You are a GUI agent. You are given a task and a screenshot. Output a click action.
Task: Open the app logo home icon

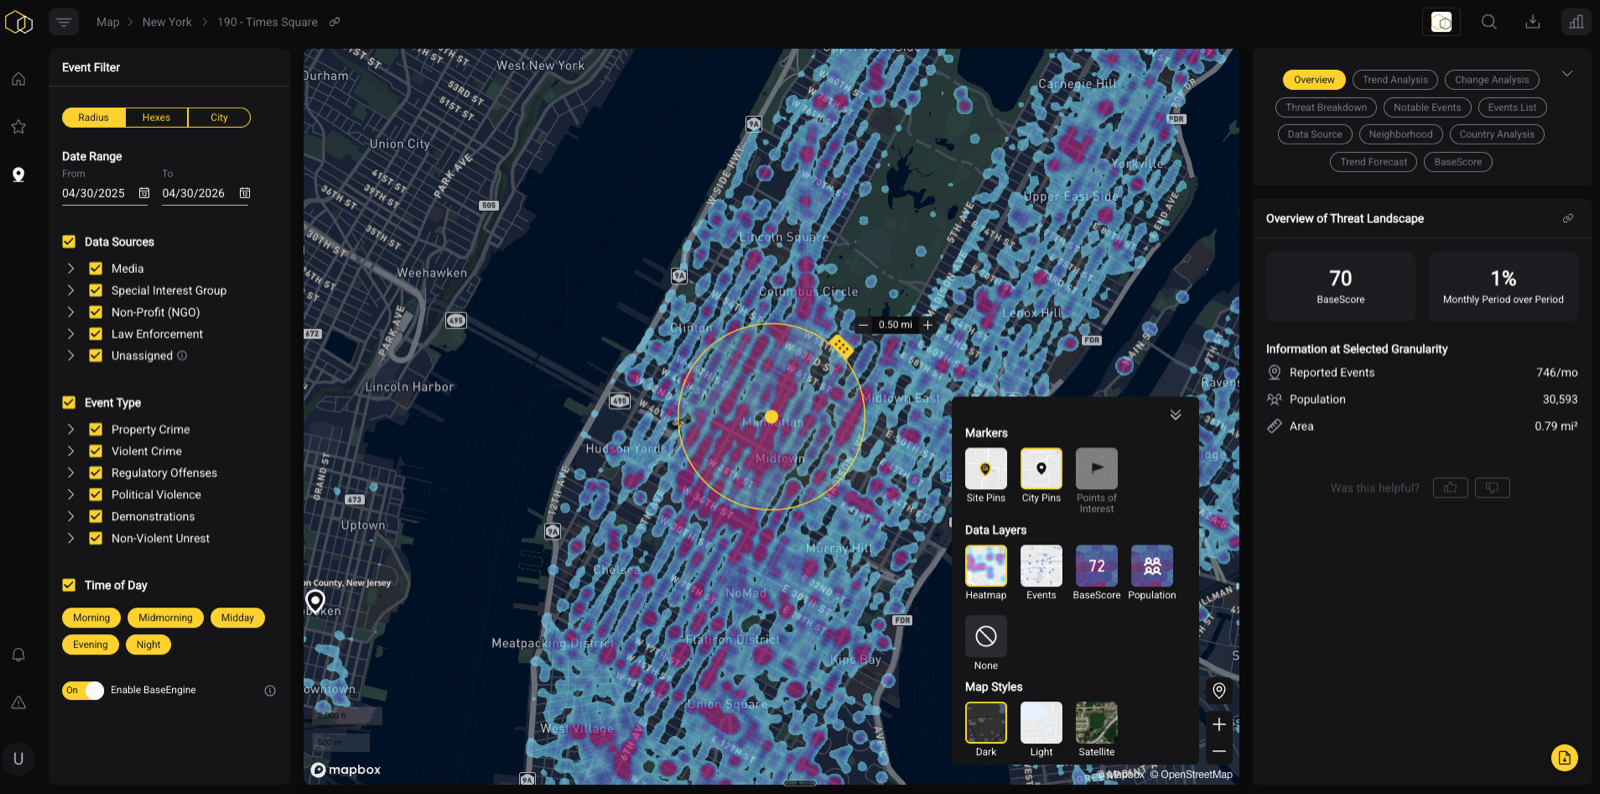click(x=19, y=21)
